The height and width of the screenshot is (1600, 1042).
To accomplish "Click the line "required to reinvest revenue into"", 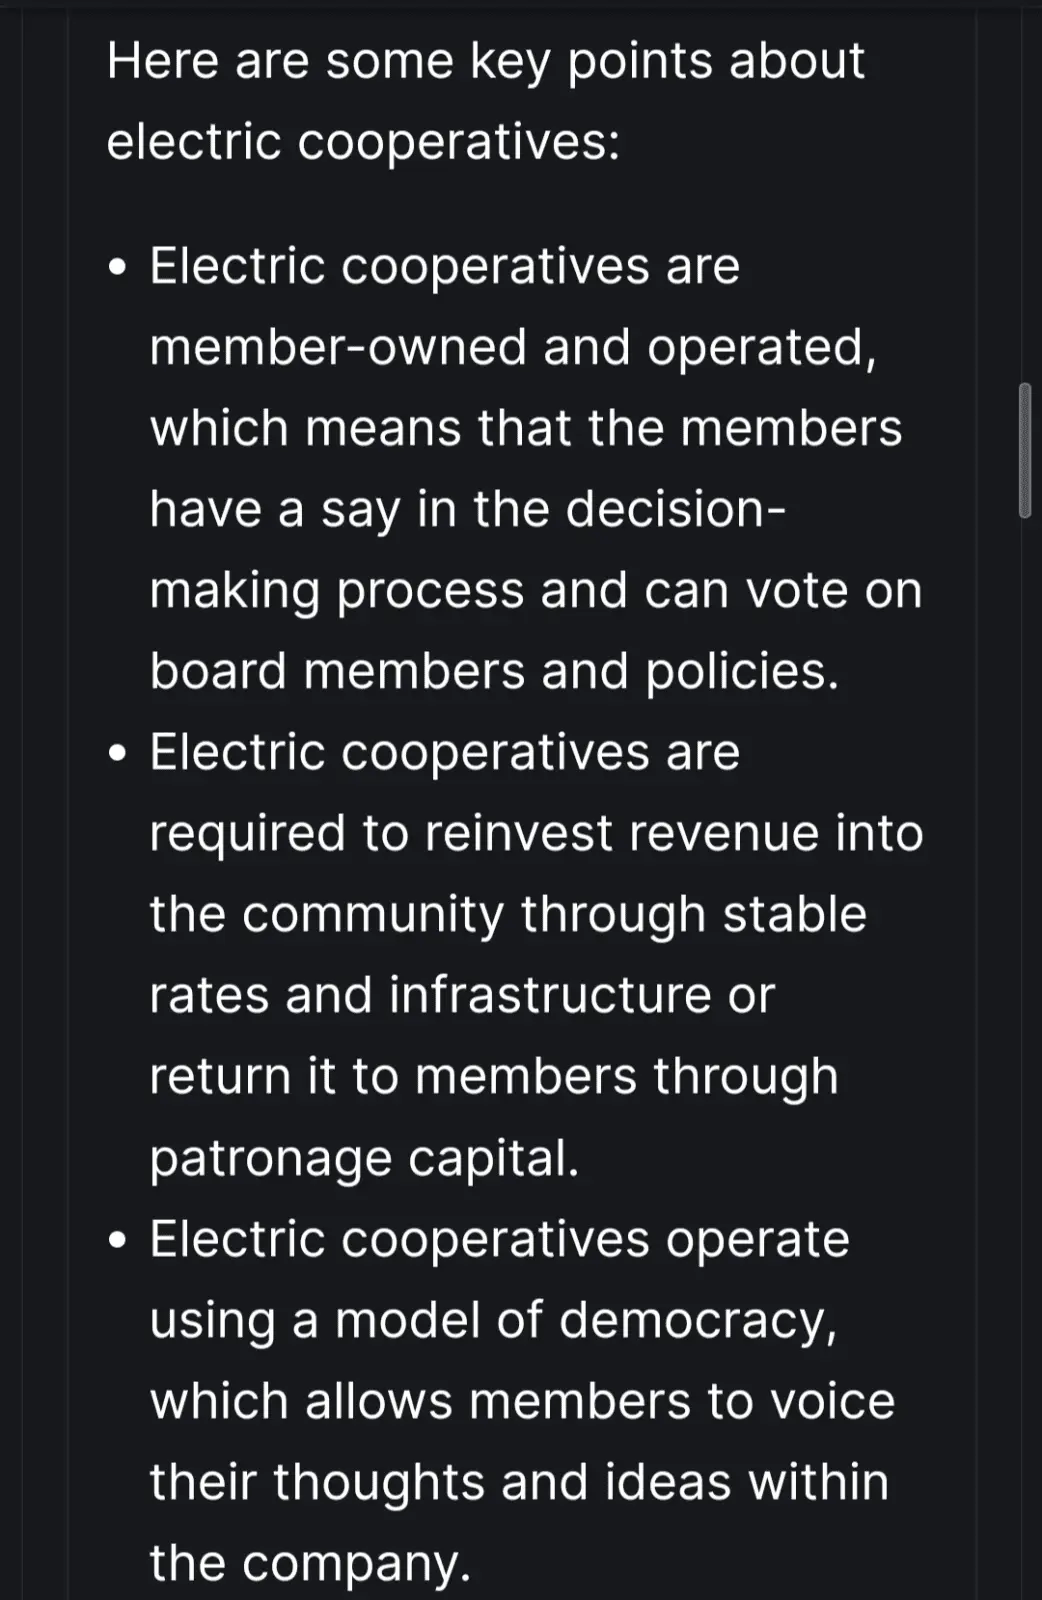I will 536,833.
